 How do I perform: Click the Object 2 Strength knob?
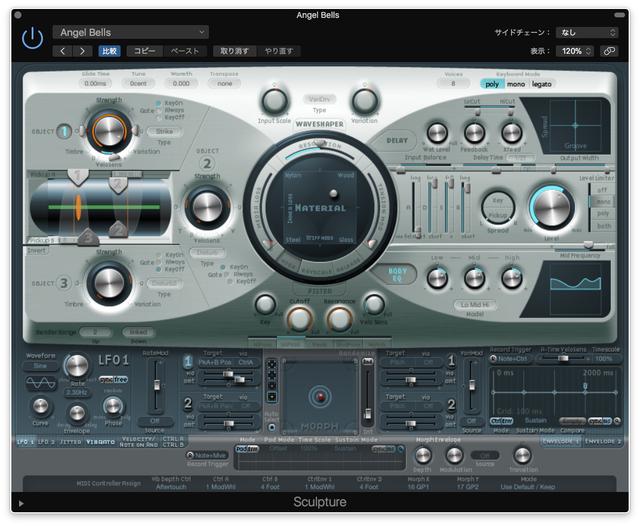pyautogui.click(x=207, y=206)
